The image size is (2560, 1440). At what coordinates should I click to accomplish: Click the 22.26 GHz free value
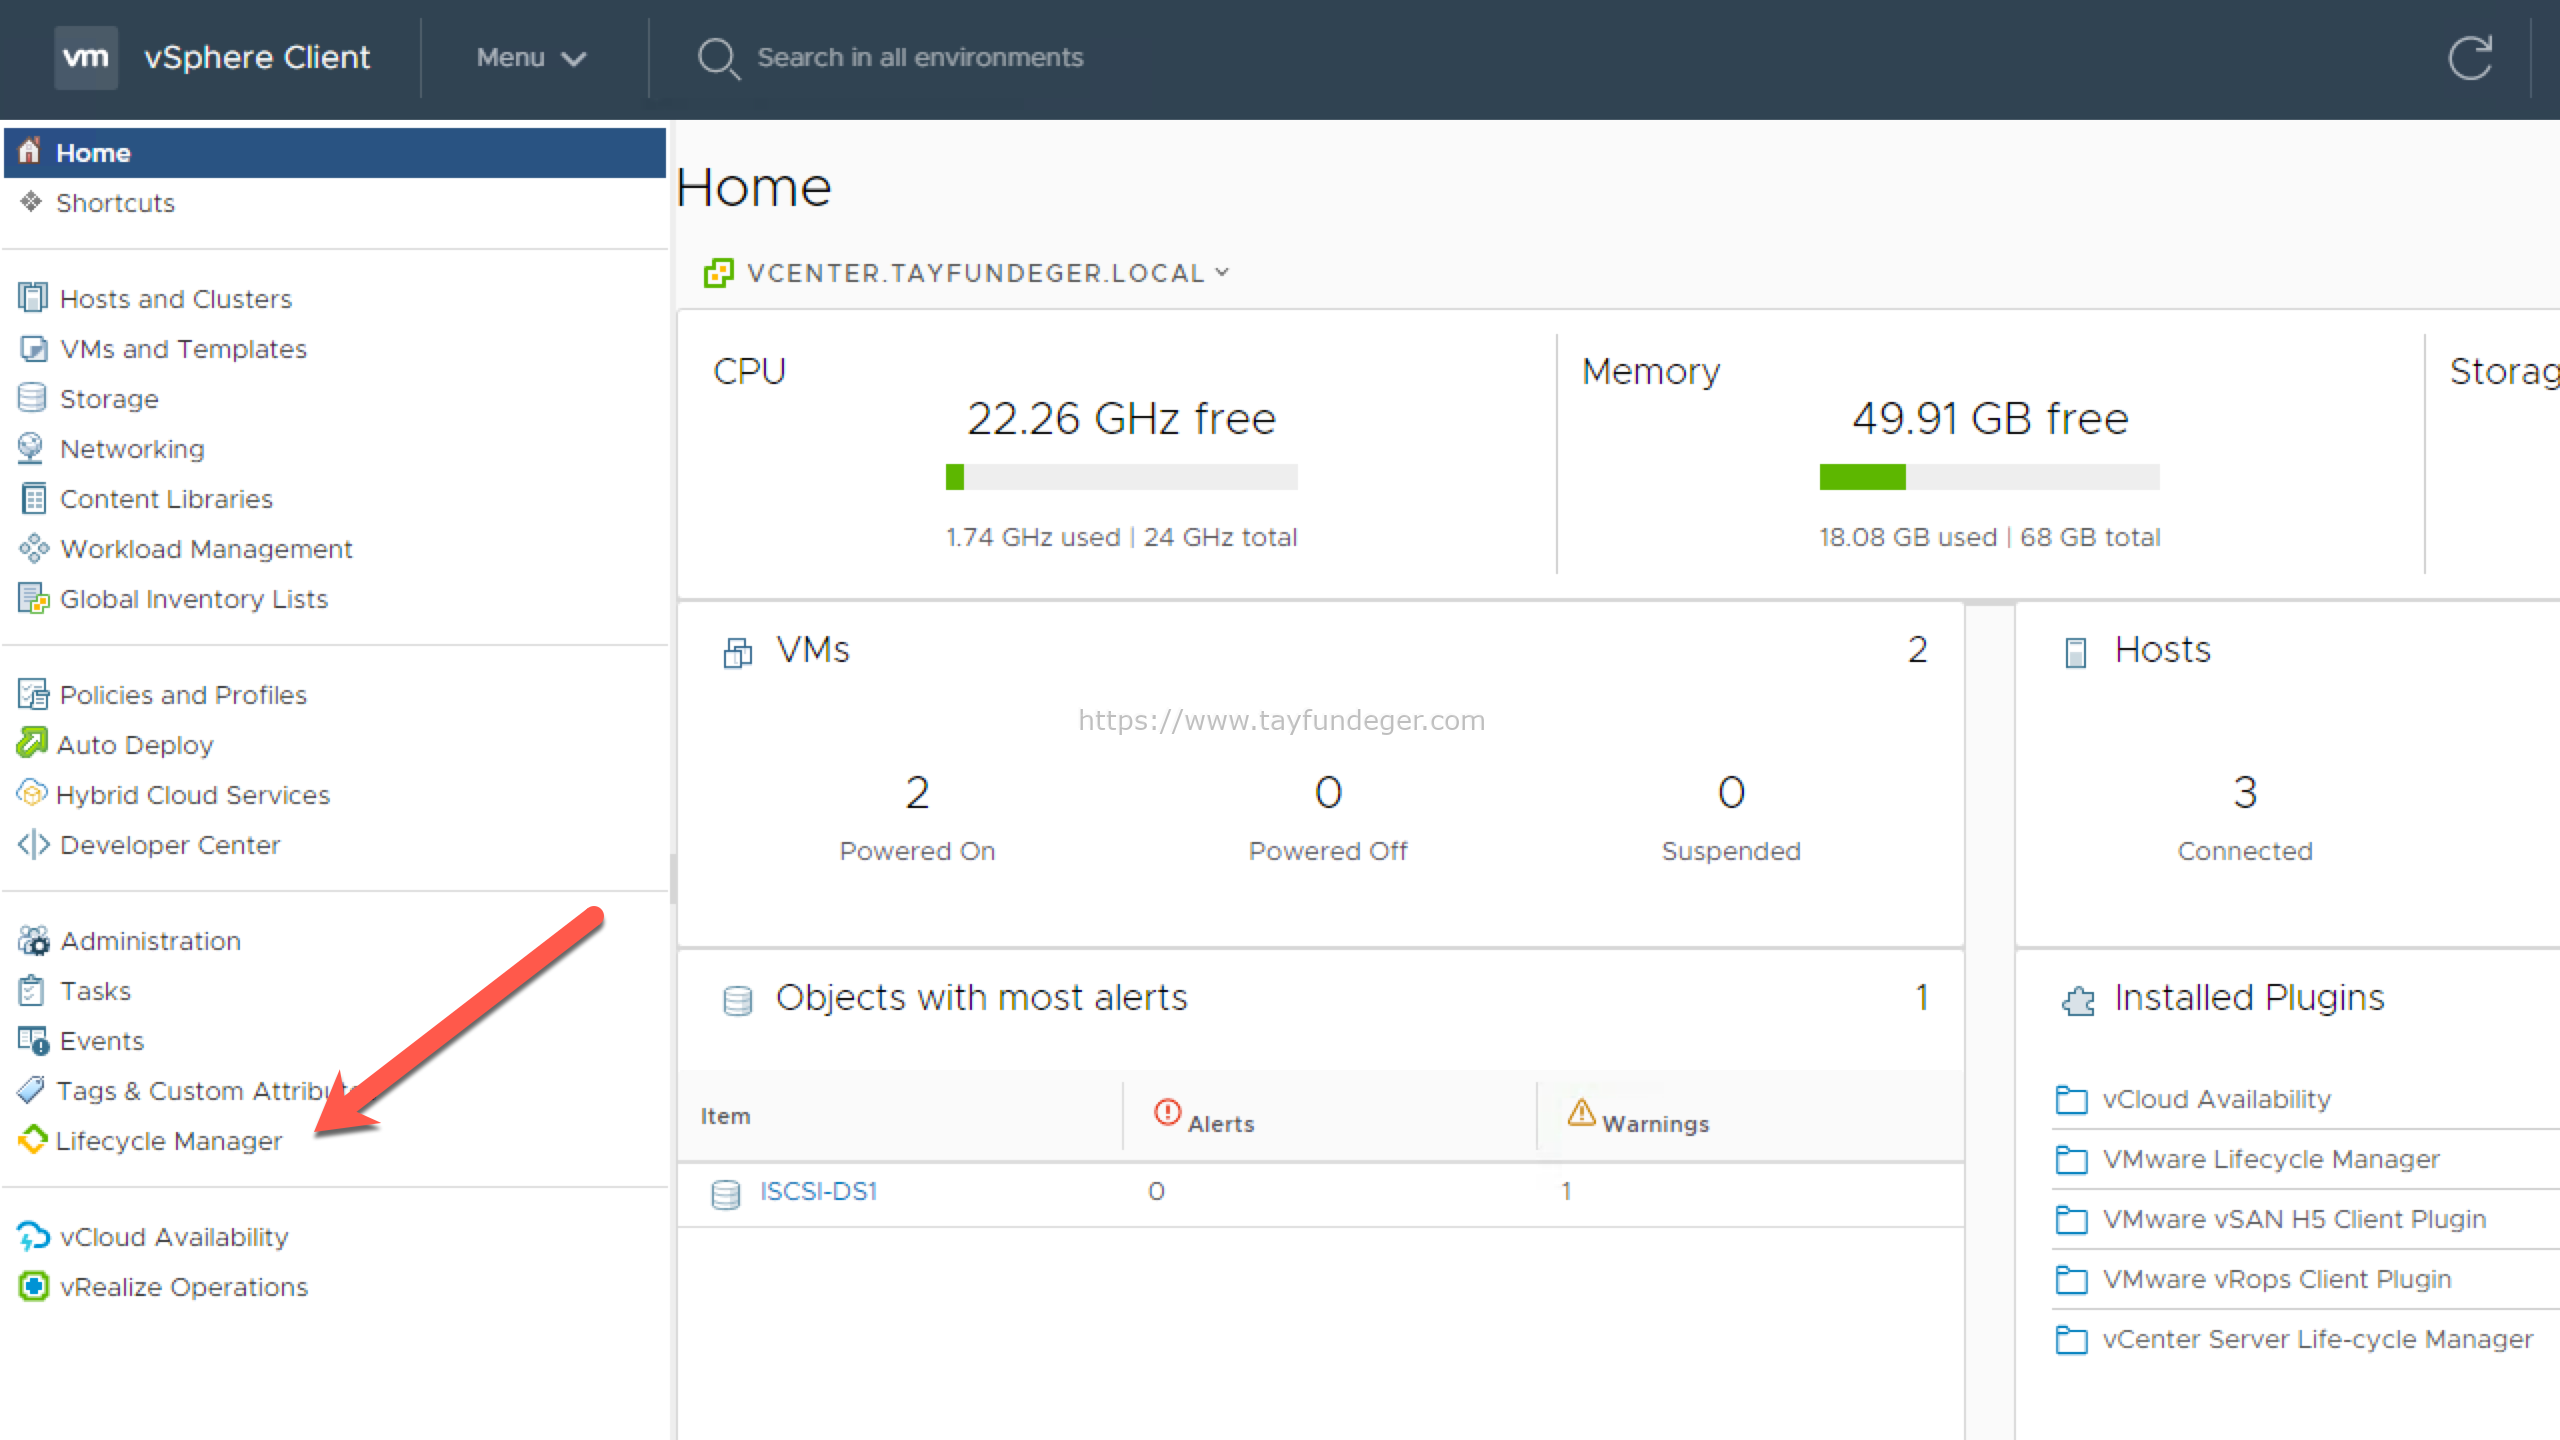tap(1121, 418)
